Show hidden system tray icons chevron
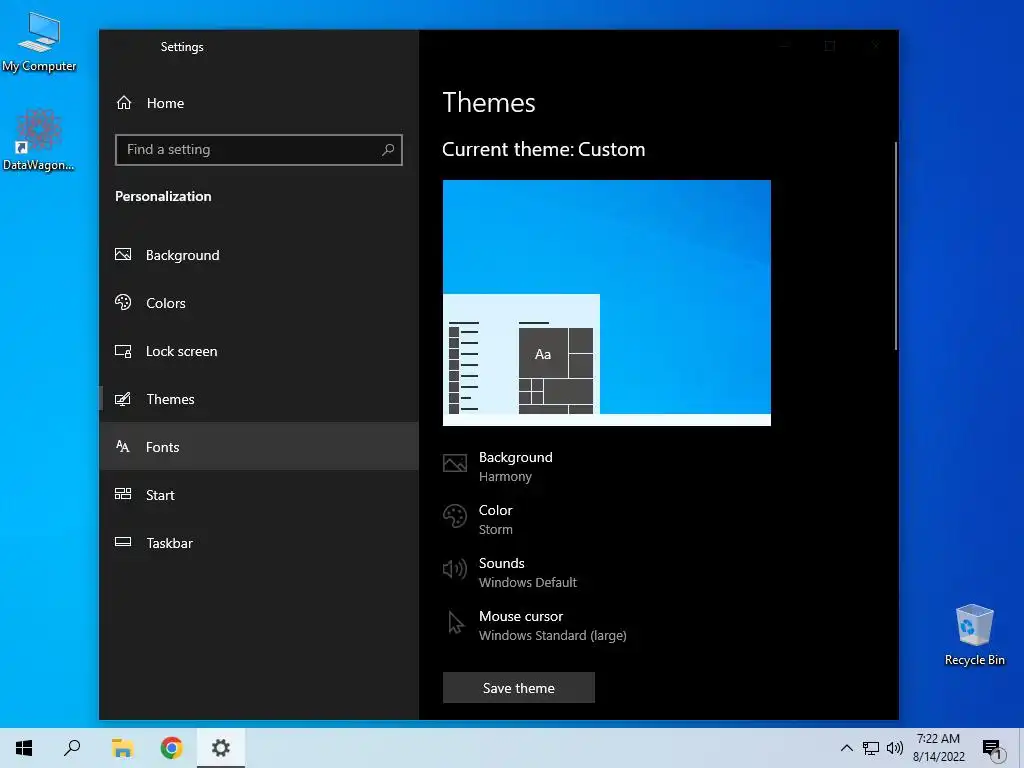1024x768 pixels. [846, 748]
